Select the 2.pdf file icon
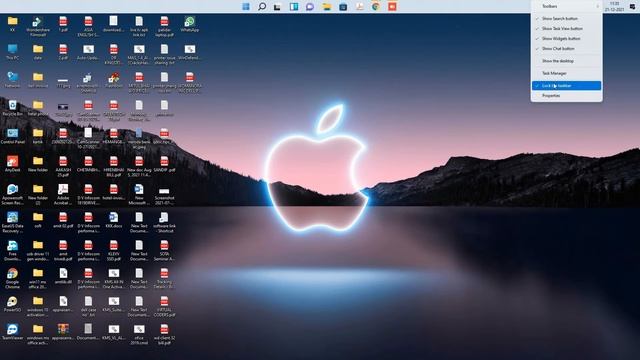The height and width of the screenshot is (360, 640). coord(63,52)
